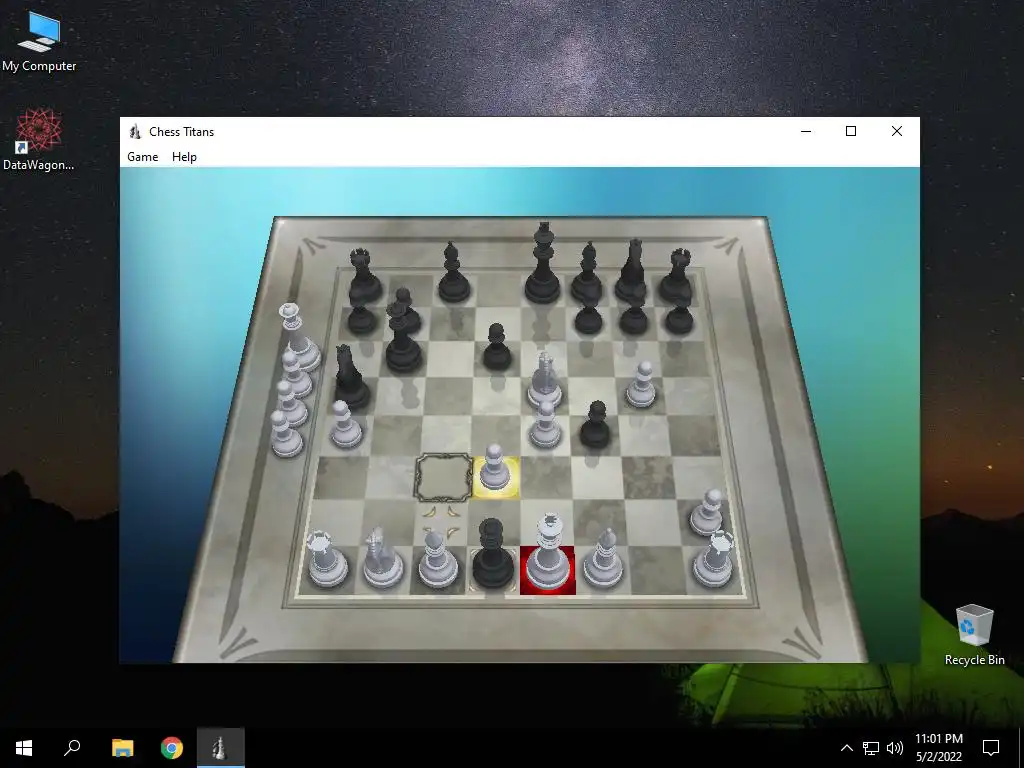
Task: Select the white pawn on the yellow square
Action: coord(495,468)
